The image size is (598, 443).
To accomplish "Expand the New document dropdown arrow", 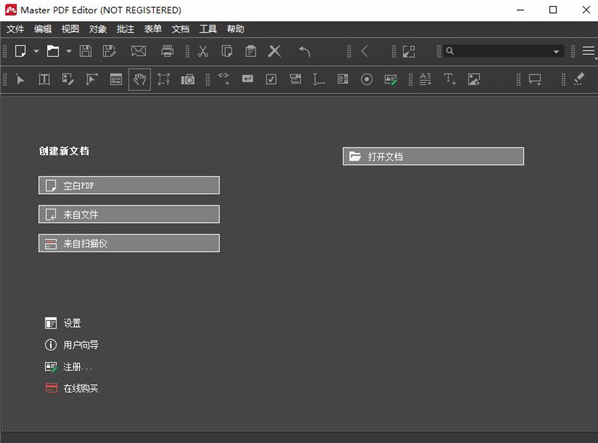I will tap(36, 51).
